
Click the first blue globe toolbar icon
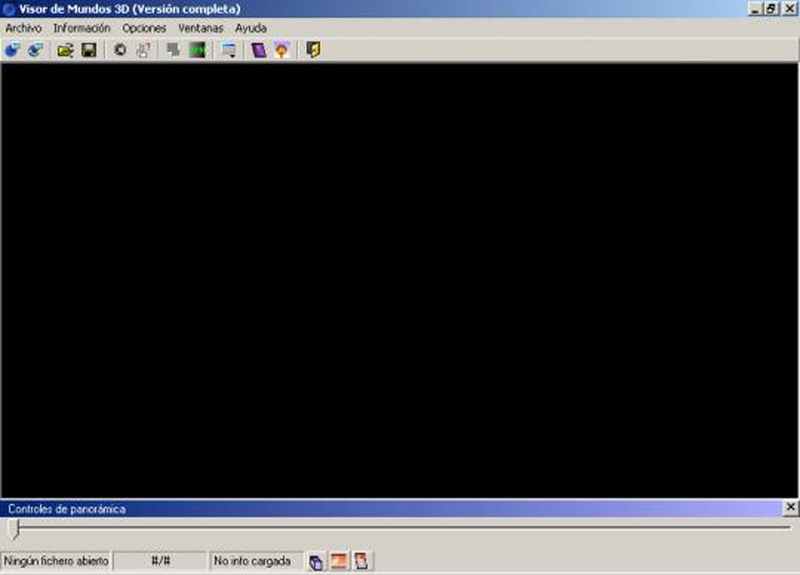[x=12, y=50]
